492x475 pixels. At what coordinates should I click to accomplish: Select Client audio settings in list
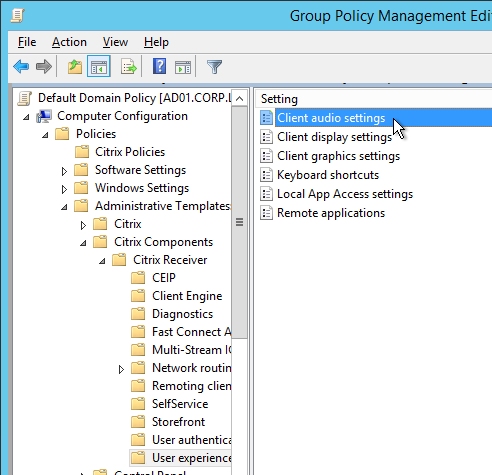[331, 118]
